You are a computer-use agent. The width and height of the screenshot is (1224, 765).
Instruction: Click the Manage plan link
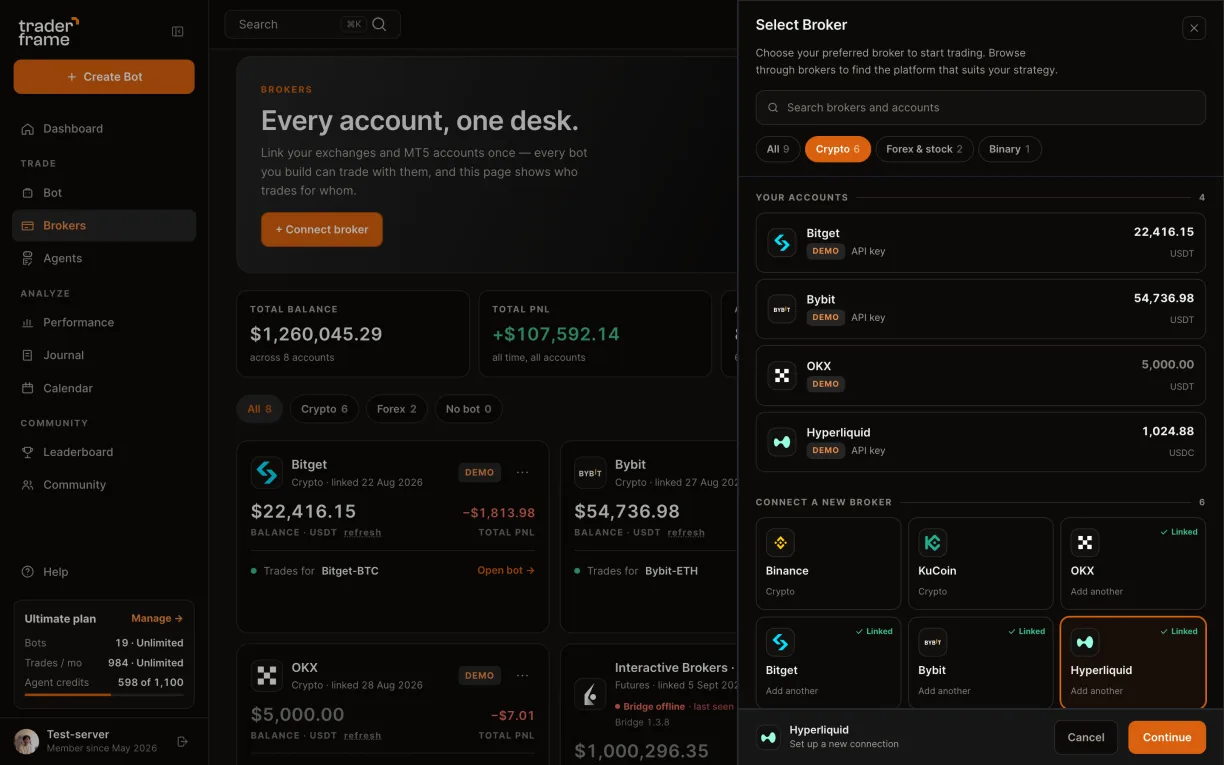(157, 618)
